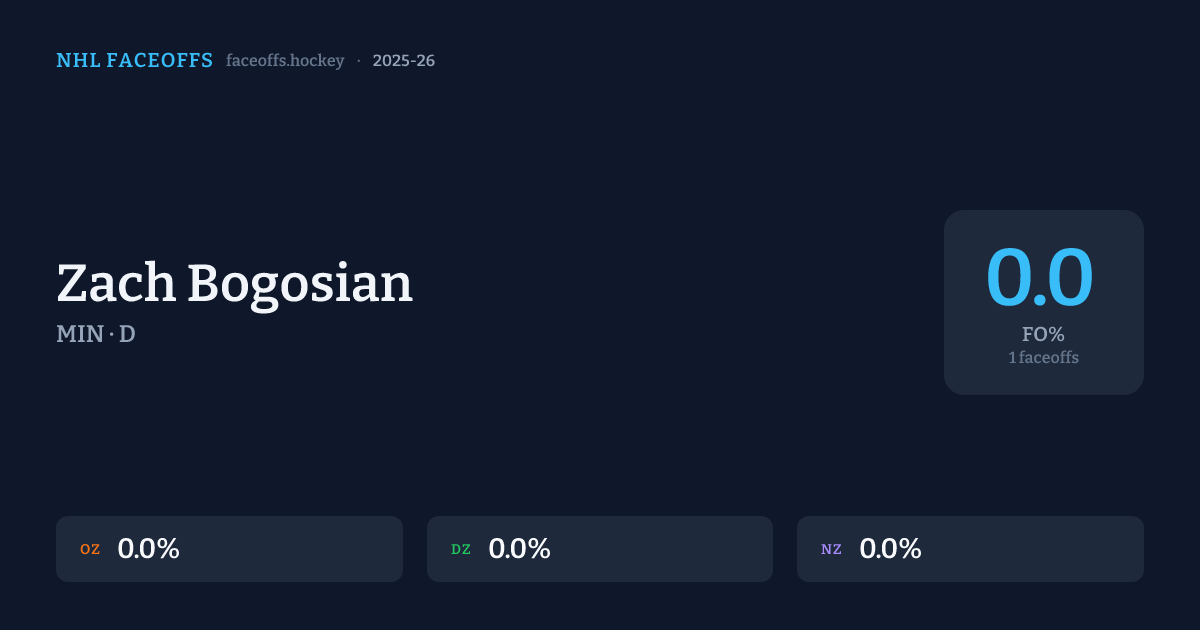Click the D position letter

(x=127, y=334)
